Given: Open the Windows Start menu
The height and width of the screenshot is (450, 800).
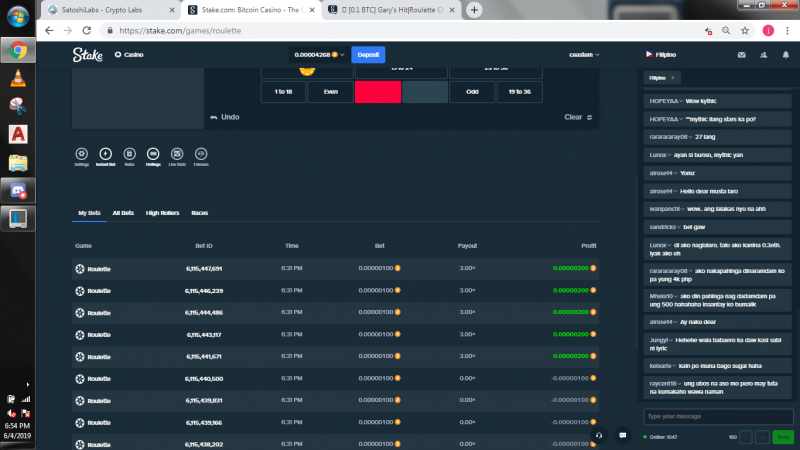Looking at the screenshot, I should click(x=18, y=16).
